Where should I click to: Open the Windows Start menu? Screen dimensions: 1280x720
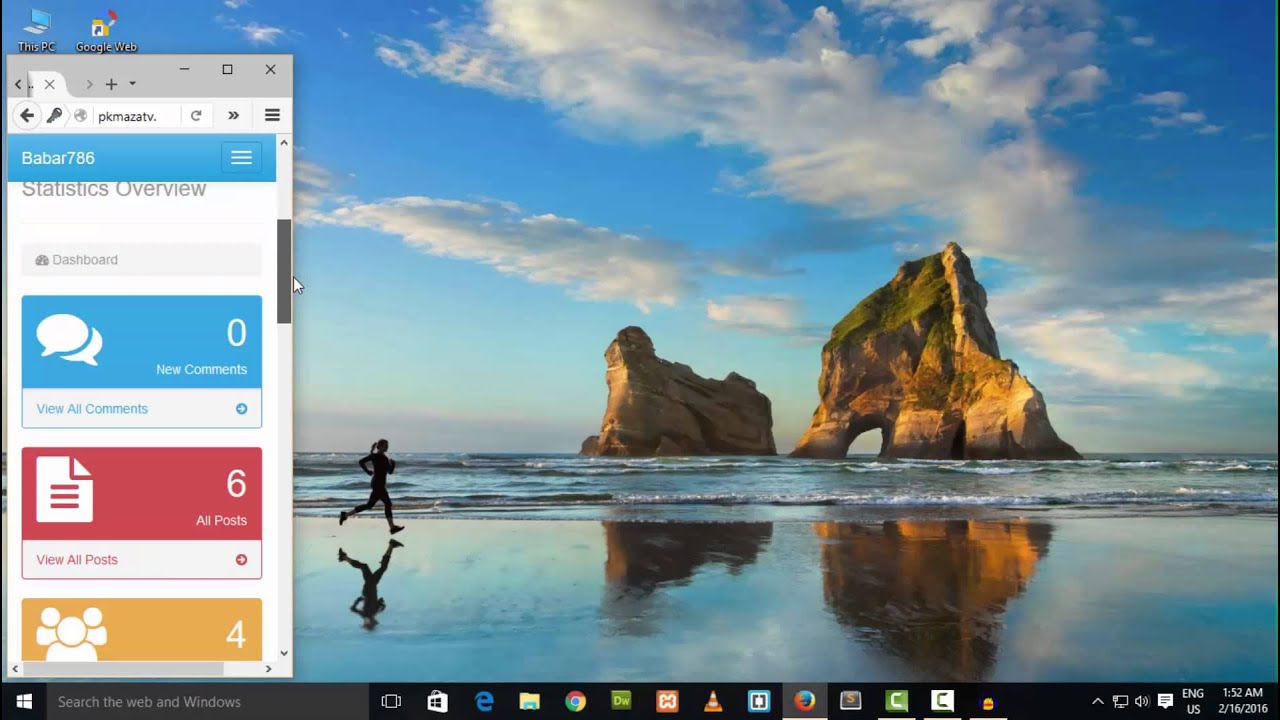coord(24,702)
